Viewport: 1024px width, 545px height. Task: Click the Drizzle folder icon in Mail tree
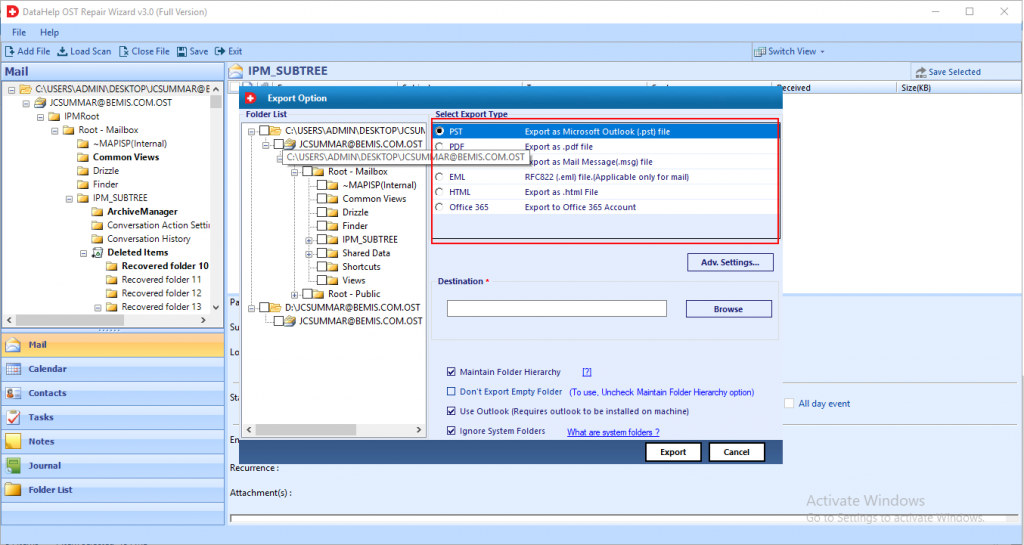(83, 170)
